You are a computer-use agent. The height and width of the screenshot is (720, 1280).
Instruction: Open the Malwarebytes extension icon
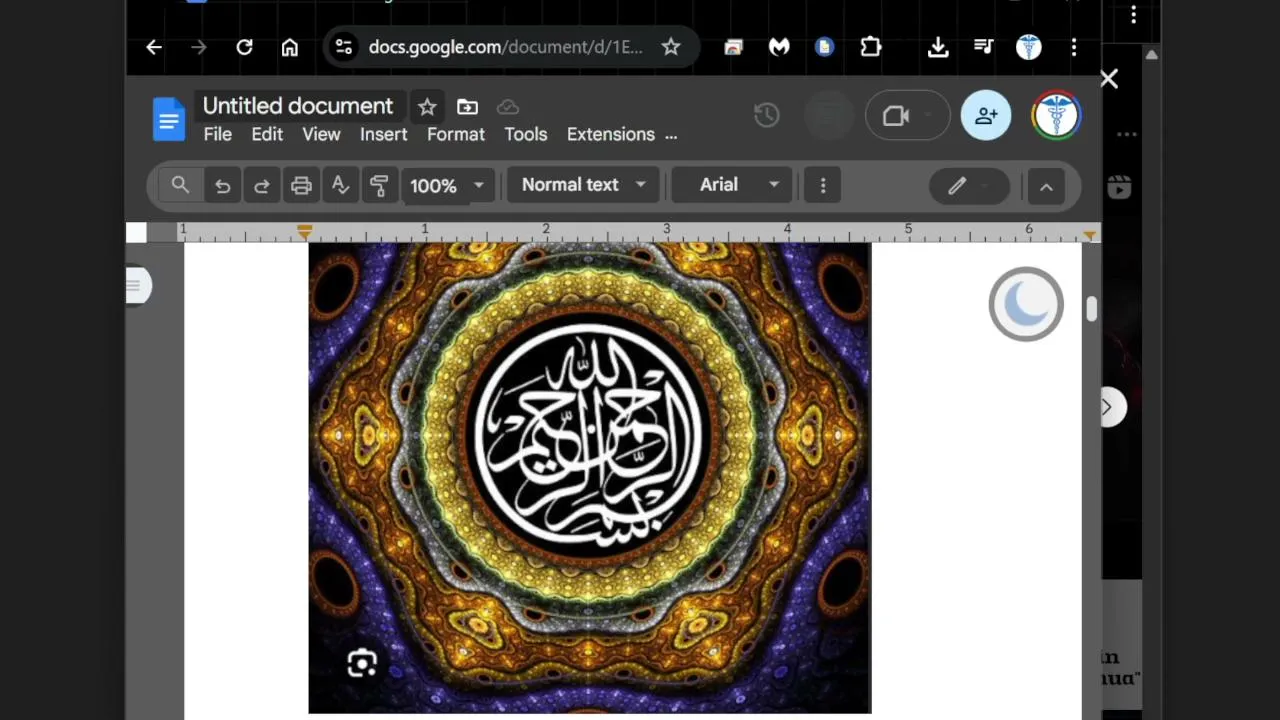[779, 47]
